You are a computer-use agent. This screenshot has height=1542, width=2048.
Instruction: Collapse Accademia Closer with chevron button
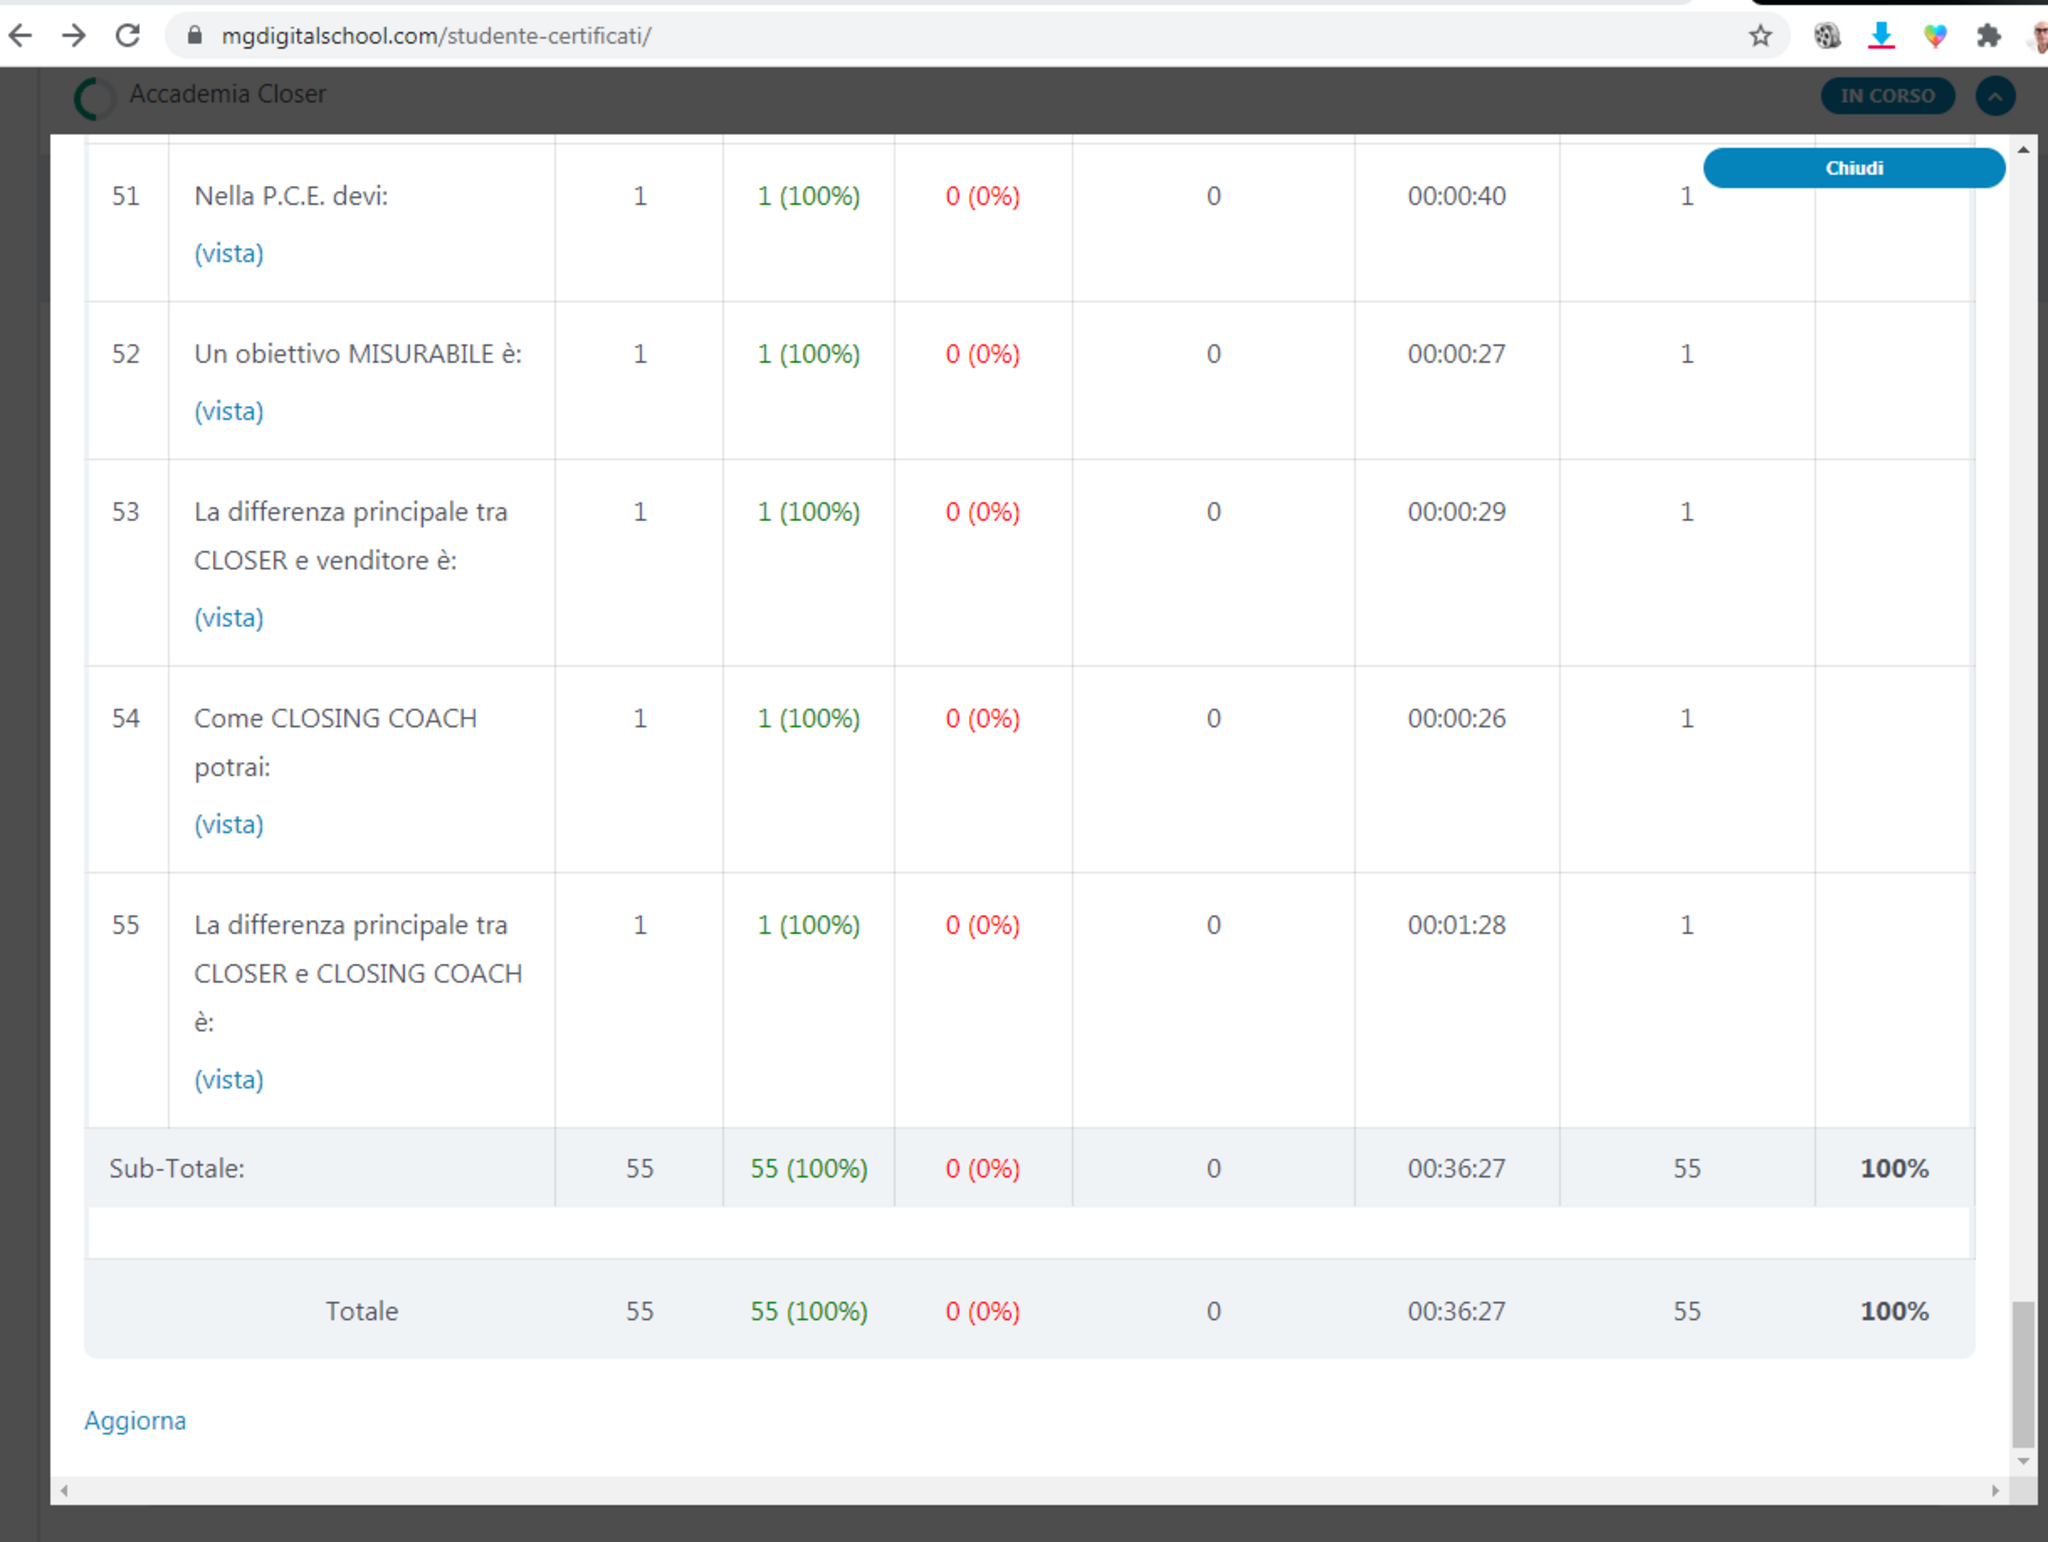click(1995, 96)
